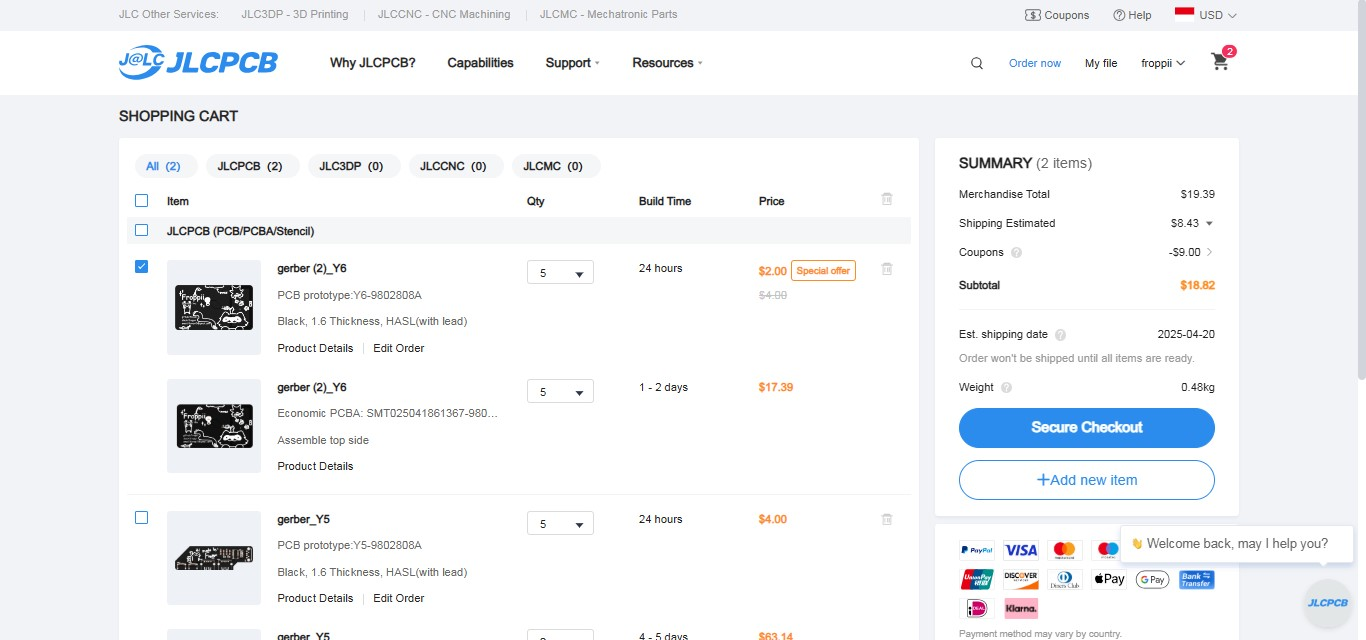Click Coupons info question-mark icon
The image size is (1366, 640).
(x=1016, y=253)
